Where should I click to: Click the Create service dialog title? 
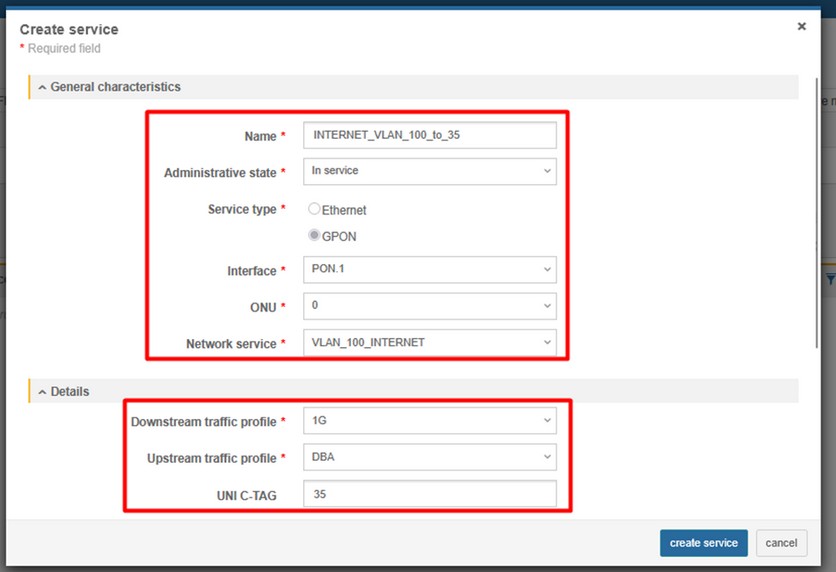(69, 30)
